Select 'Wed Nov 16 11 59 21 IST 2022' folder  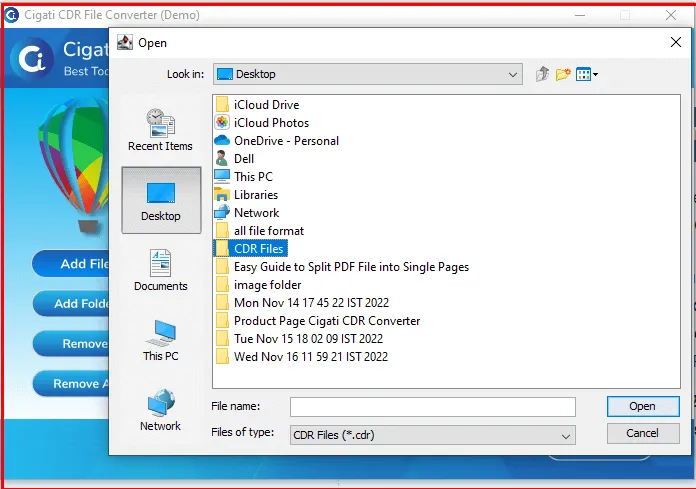[301, 357]
